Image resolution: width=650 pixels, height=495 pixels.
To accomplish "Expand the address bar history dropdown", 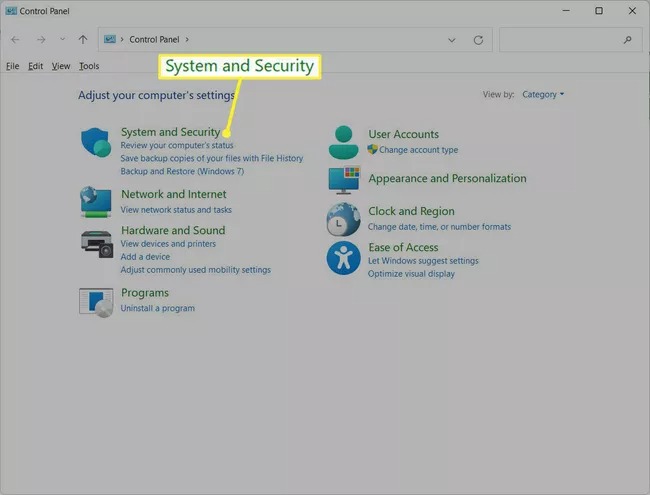I will tap(451, 40).
